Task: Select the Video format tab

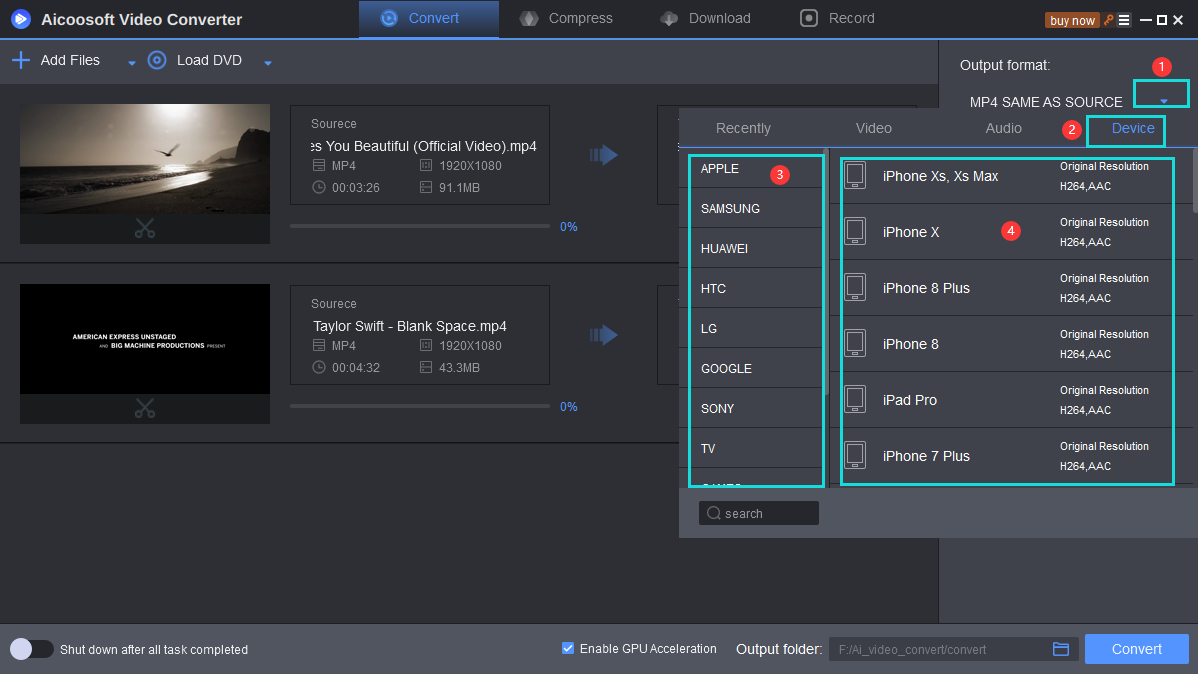Action: click(873, 128)
